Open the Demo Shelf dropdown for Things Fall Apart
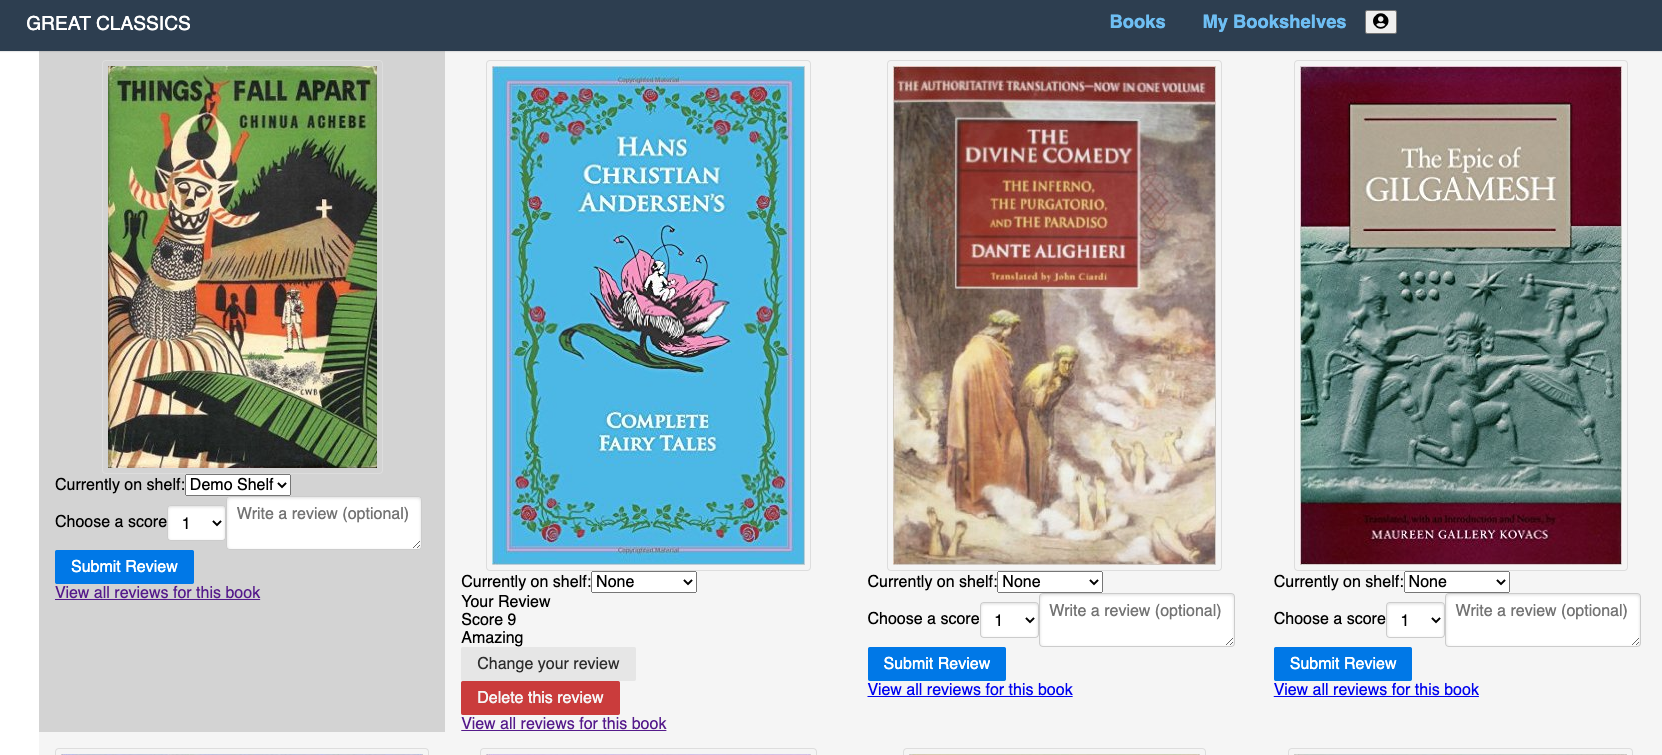The width and height of the screenshot is (1662, 755). 239,485
